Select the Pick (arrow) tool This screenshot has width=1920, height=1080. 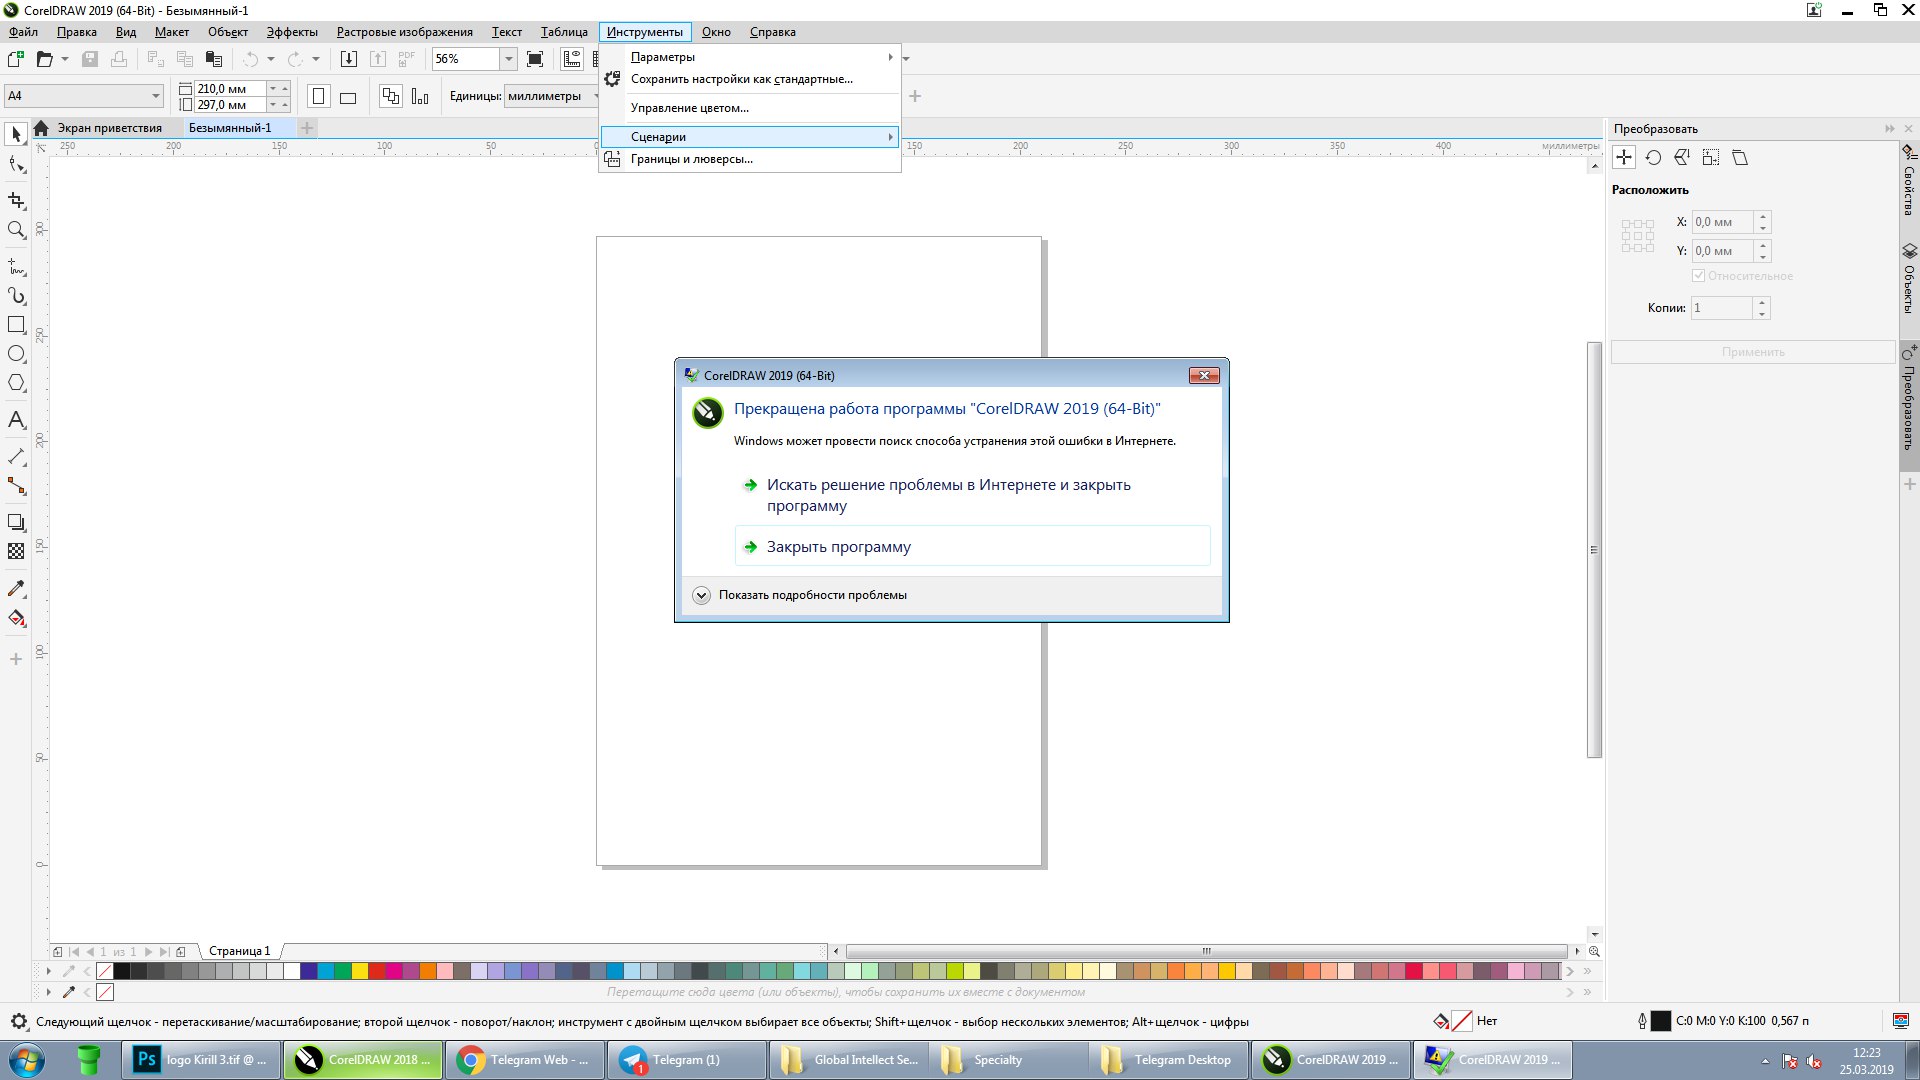[x=16, y=134]
